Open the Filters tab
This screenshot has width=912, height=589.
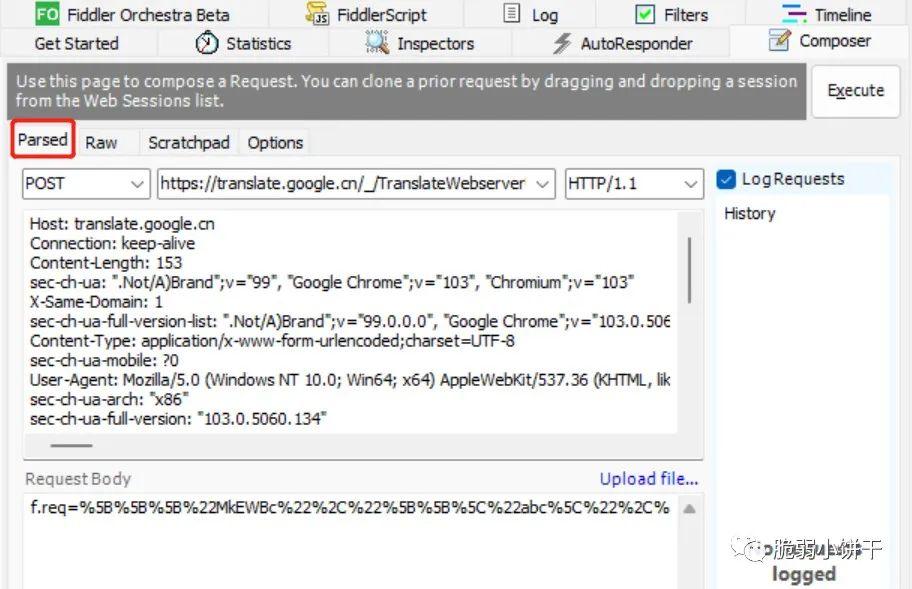(671, 14)
